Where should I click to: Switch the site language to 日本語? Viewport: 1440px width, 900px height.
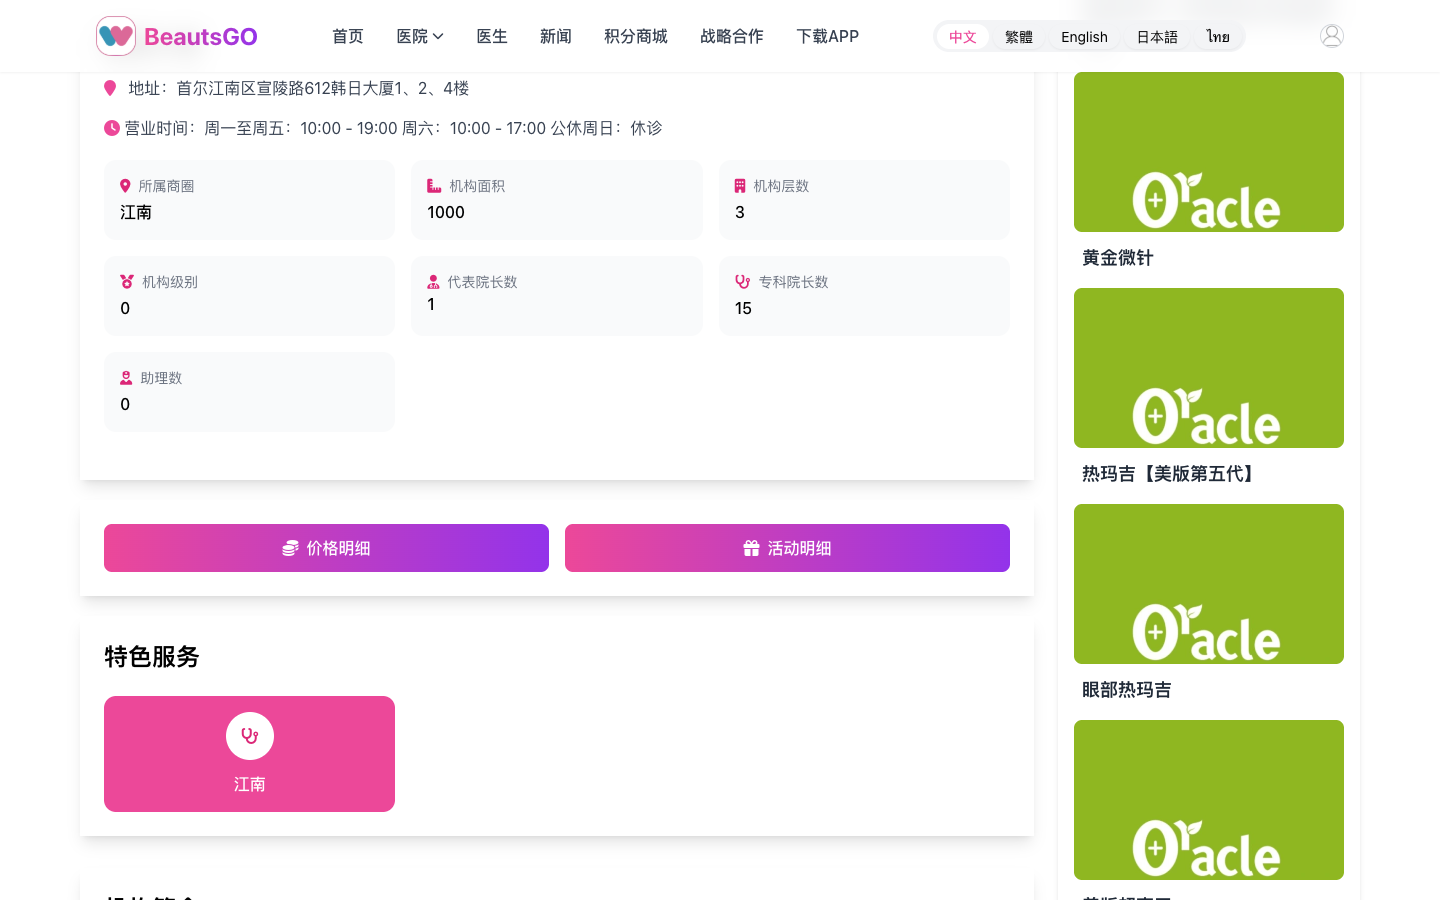coord(1157,36)
